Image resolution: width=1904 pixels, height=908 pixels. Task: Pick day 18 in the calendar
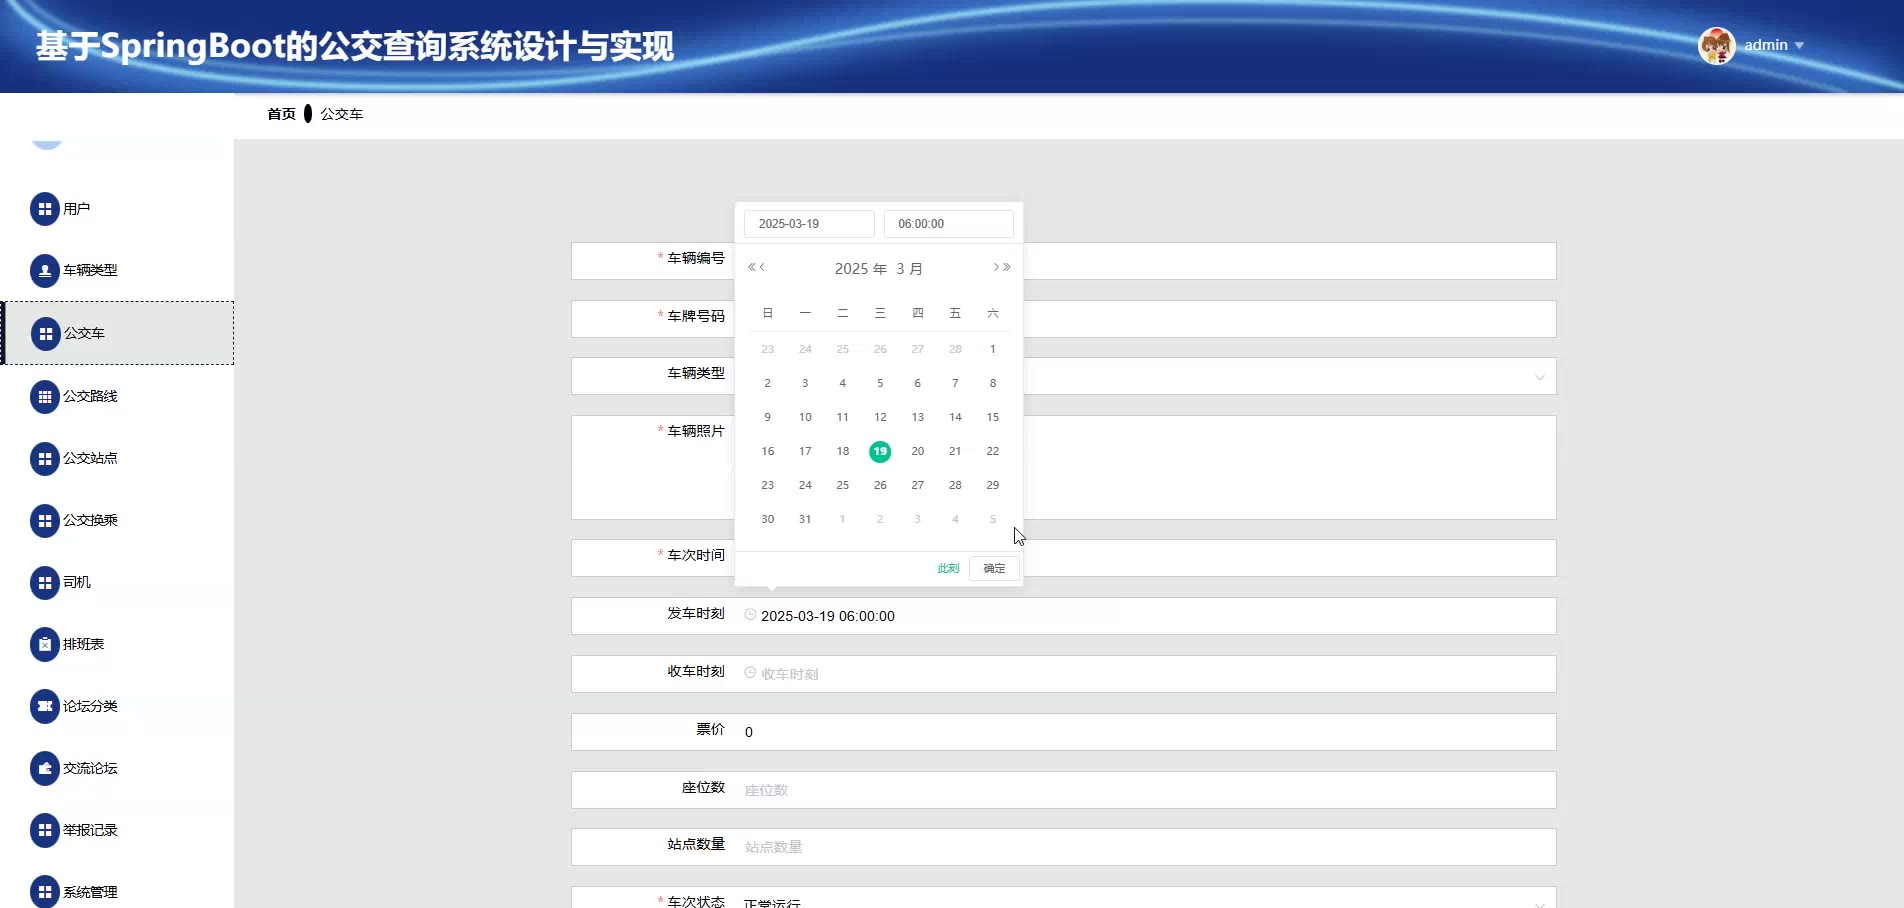[843, 451]
